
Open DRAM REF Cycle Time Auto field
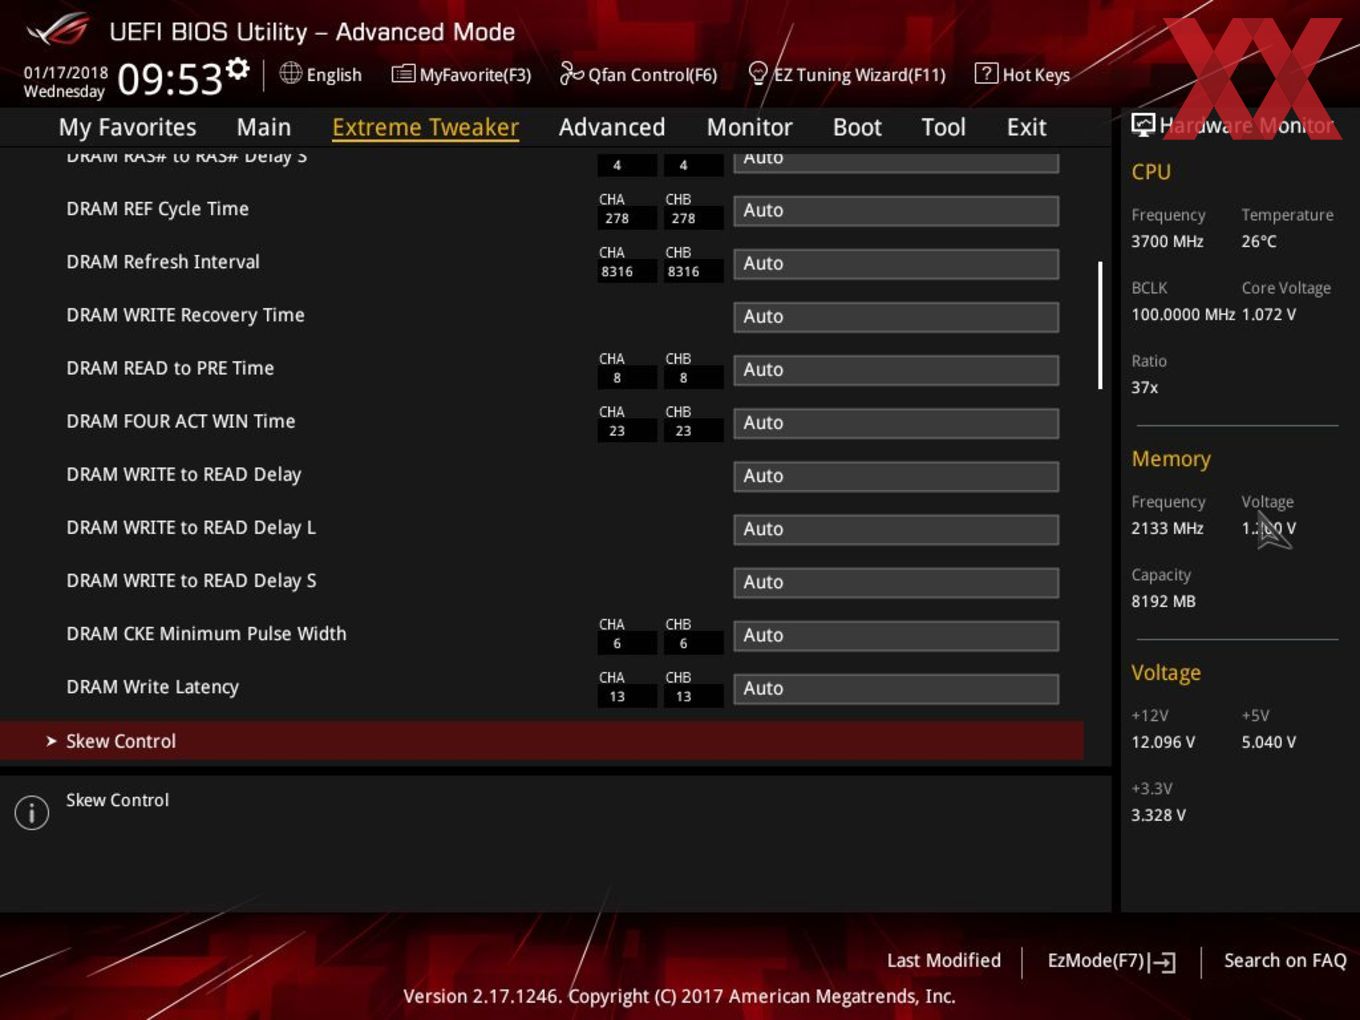(896, 211)
